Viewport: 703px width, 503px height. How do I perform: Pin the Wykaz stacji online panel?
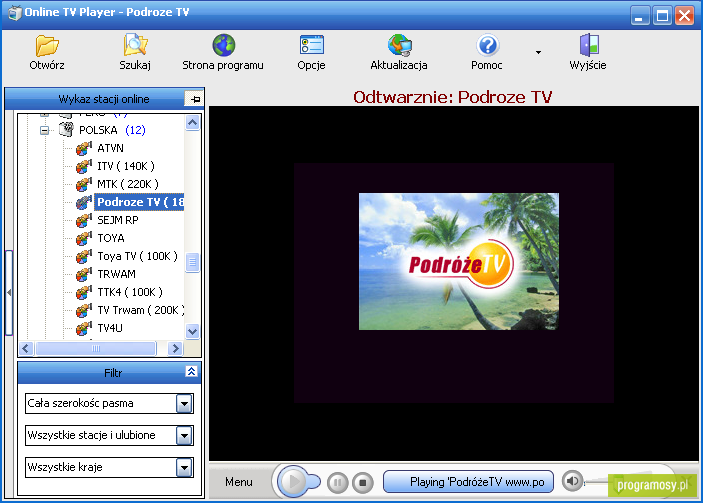[x=195, y=99]
